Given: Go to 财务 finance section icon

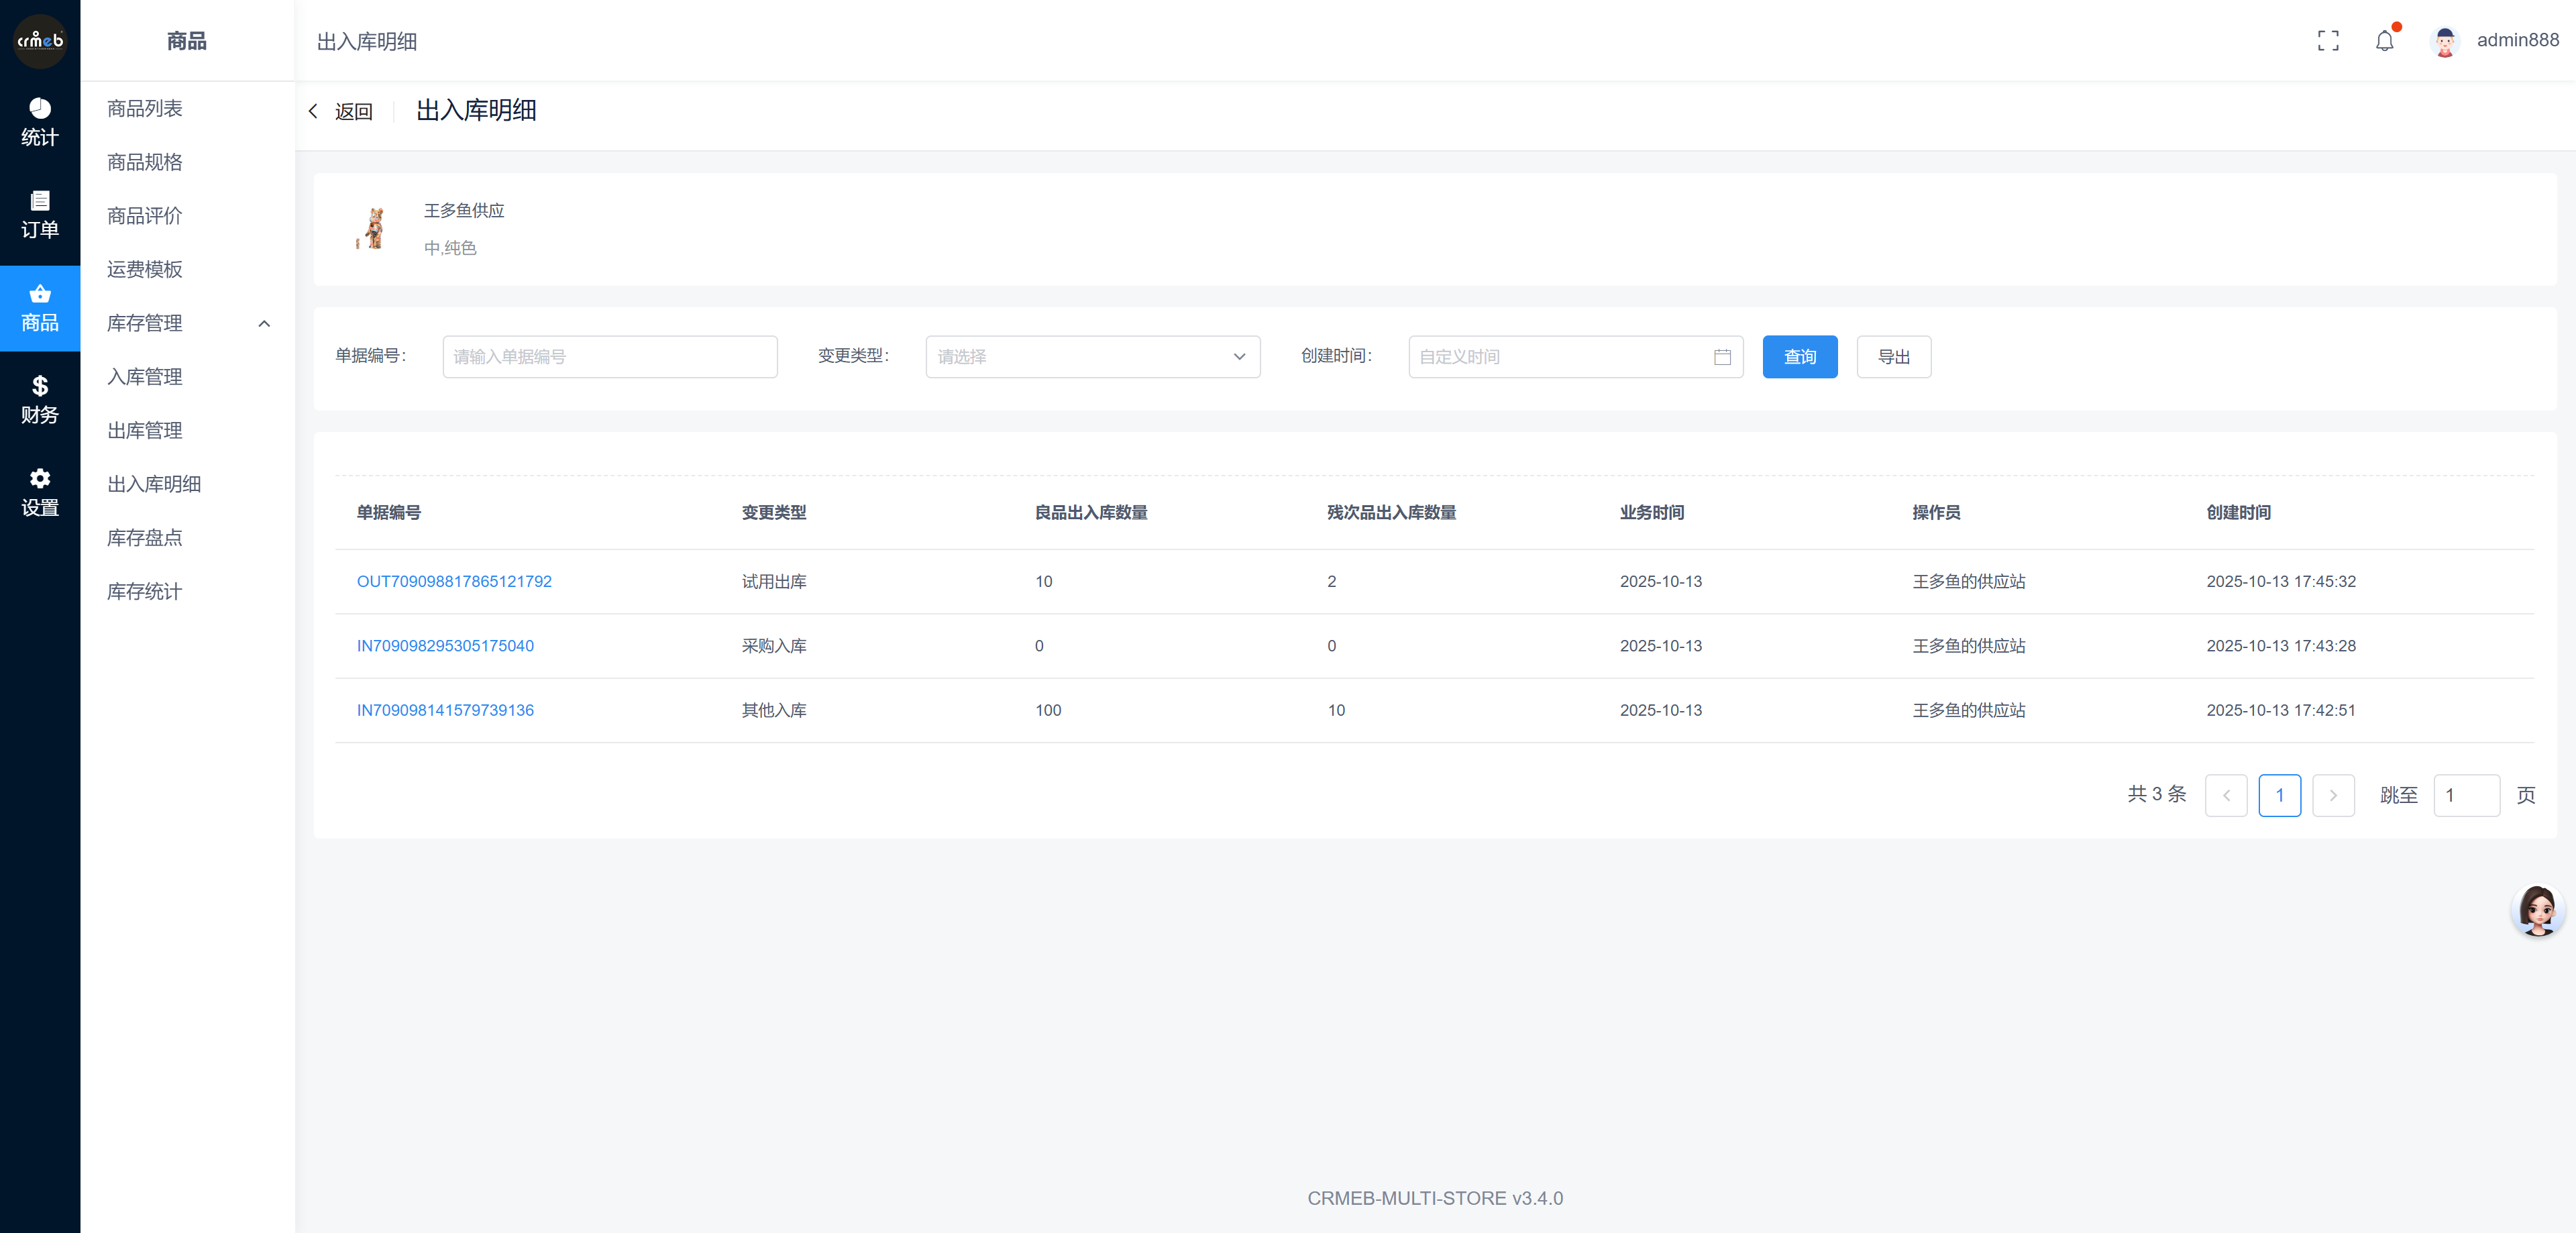Looking at the screenshot, I should (40, 399).
